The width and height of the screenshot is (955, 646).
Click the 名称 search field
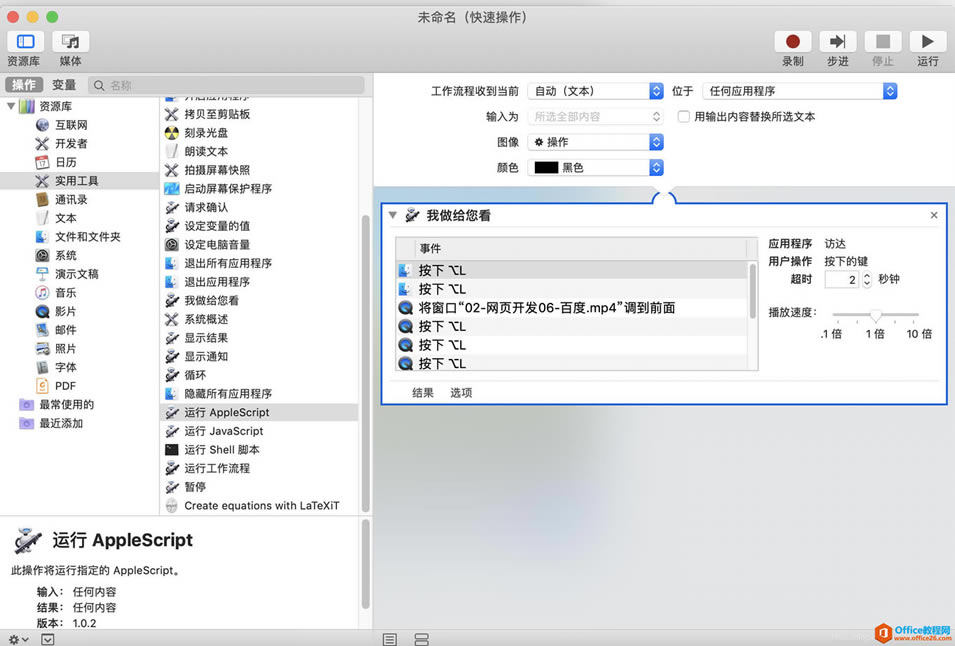coord(227,85)
